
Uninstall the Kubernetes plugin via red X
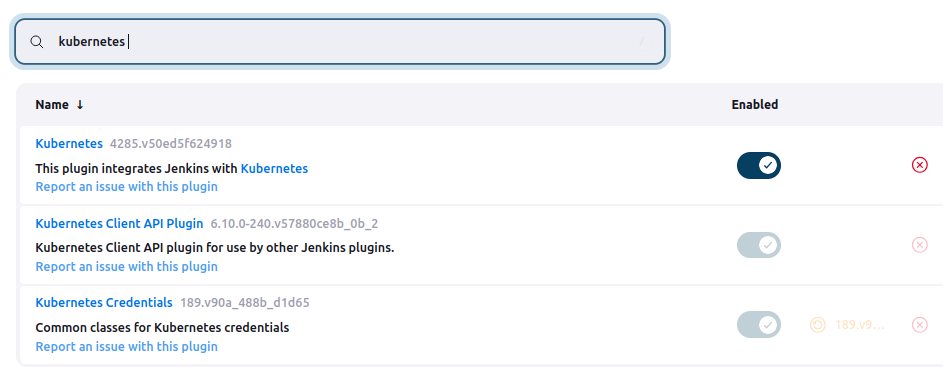click(x=920, y=165)
